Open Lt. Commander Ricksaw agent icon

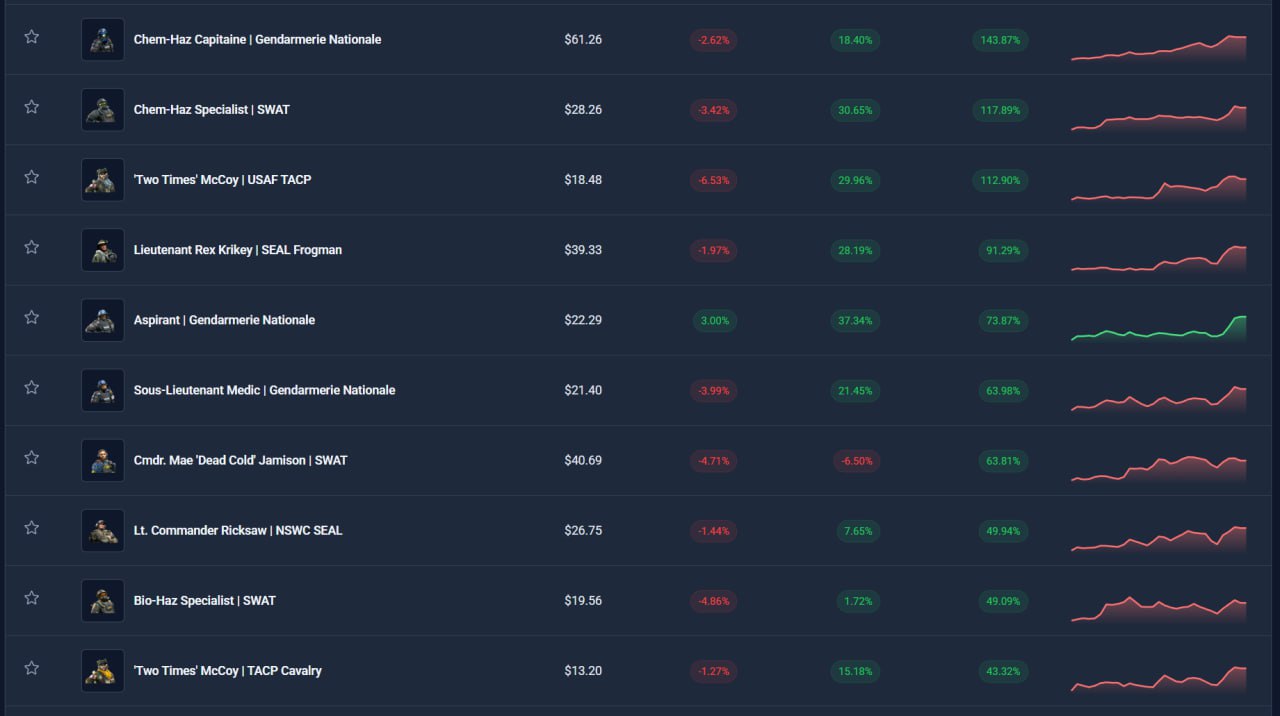point(103,530)
